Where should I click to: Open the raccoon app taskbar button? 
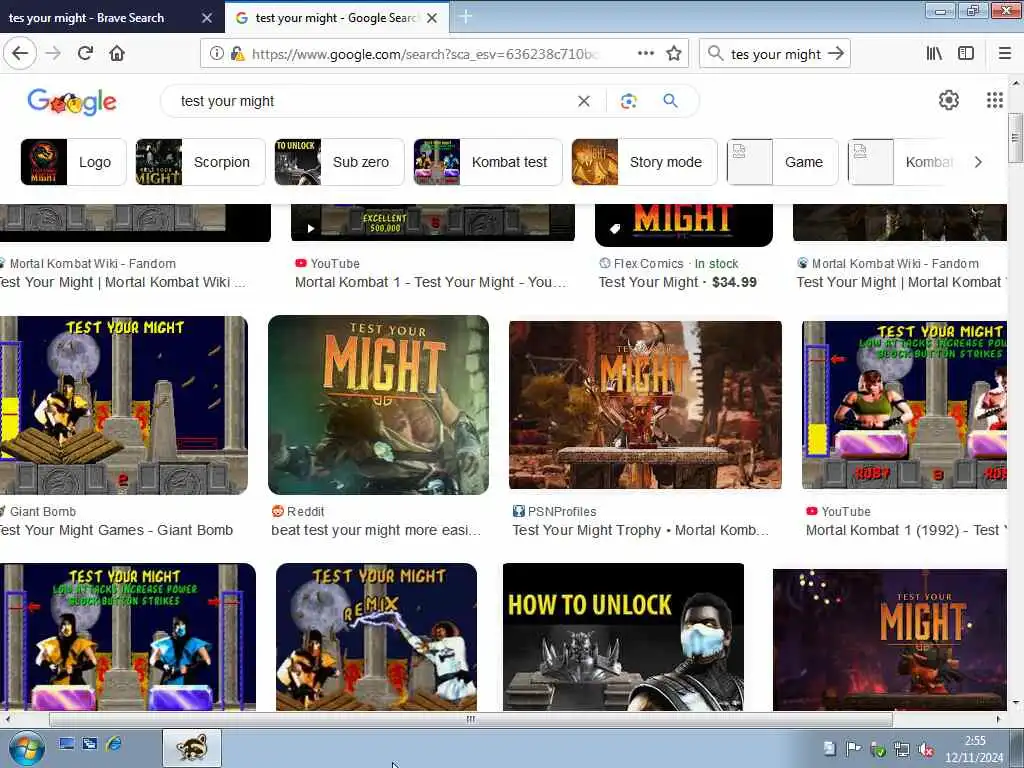point(192,748)
